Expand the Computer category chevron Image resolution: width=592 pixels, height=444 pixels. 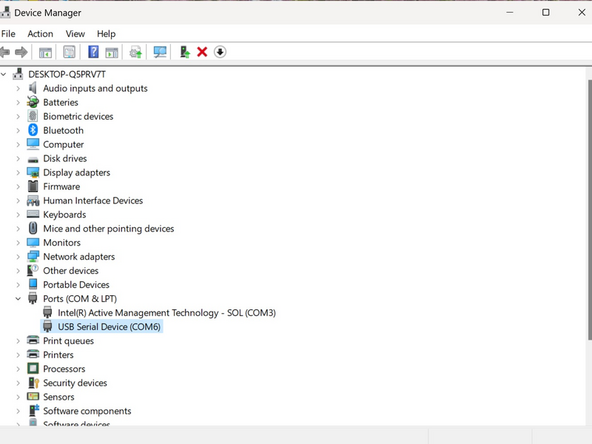point(18,145)
